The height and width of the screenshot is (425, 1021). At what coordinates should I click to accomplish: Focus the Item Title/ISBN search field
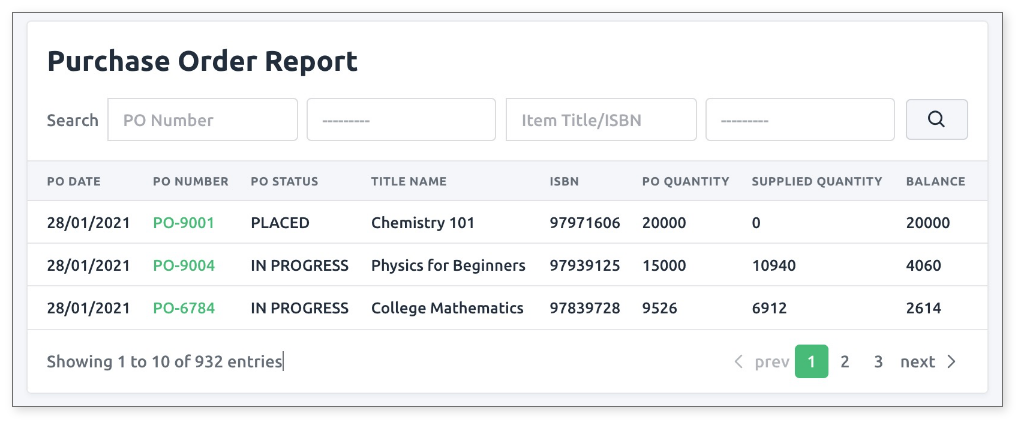(x=601, y=120)
